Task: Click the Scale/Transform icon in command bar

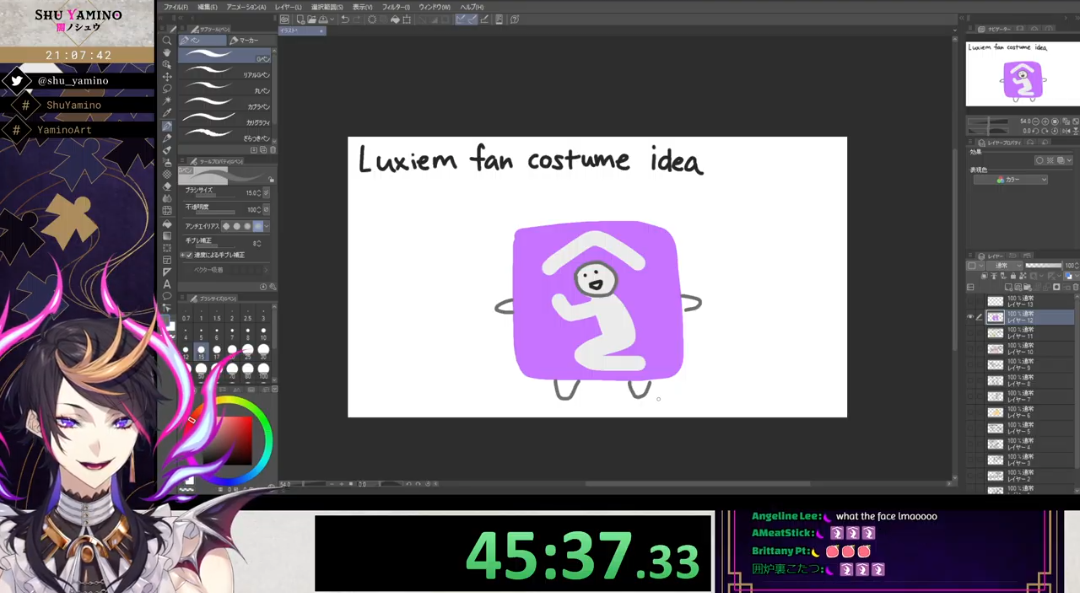Action: point(407,19)
